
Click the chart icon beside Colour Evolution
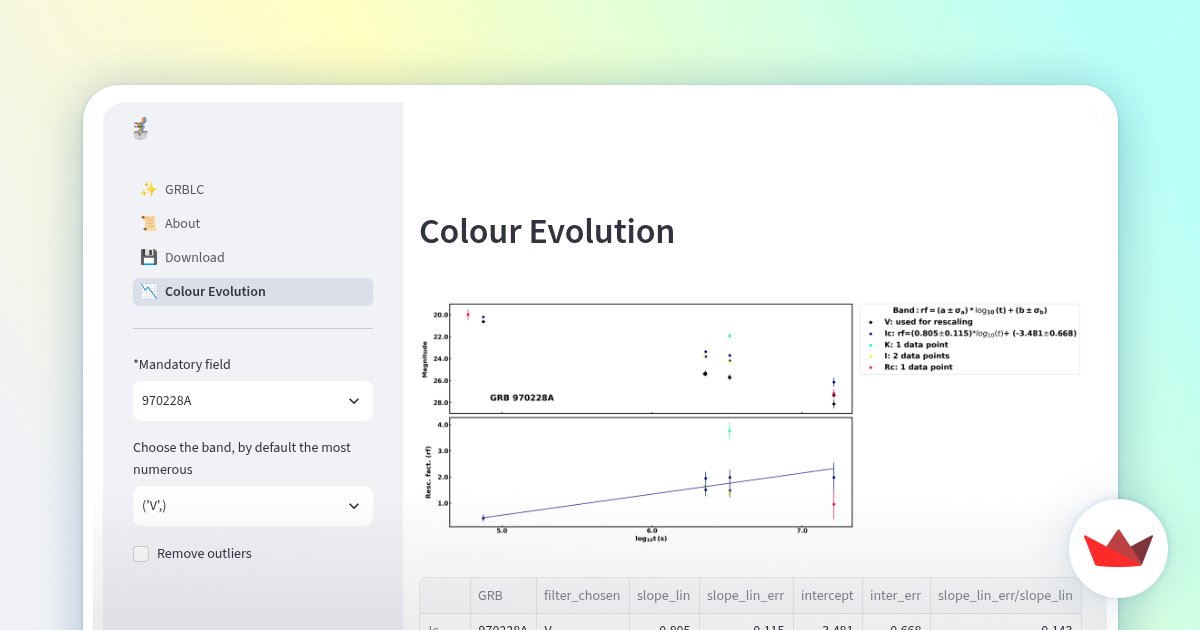[x=148, y=291]
